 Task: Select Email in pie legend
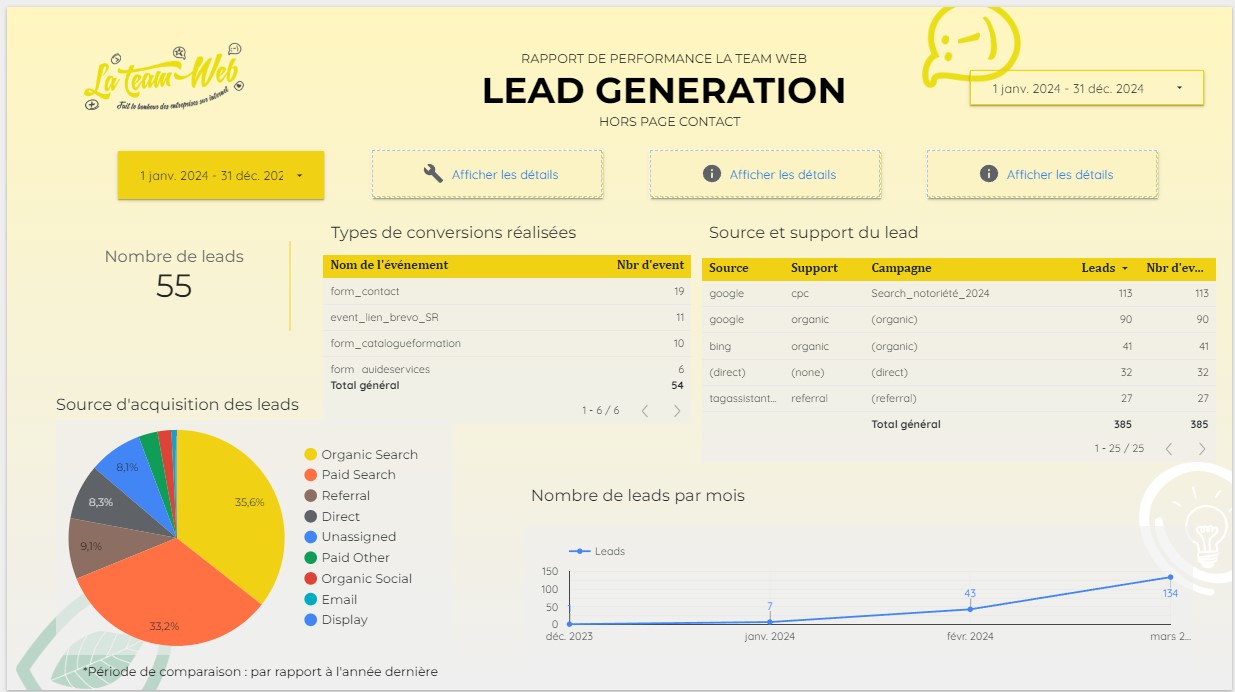pyautogui.click(x=331, y=600)
